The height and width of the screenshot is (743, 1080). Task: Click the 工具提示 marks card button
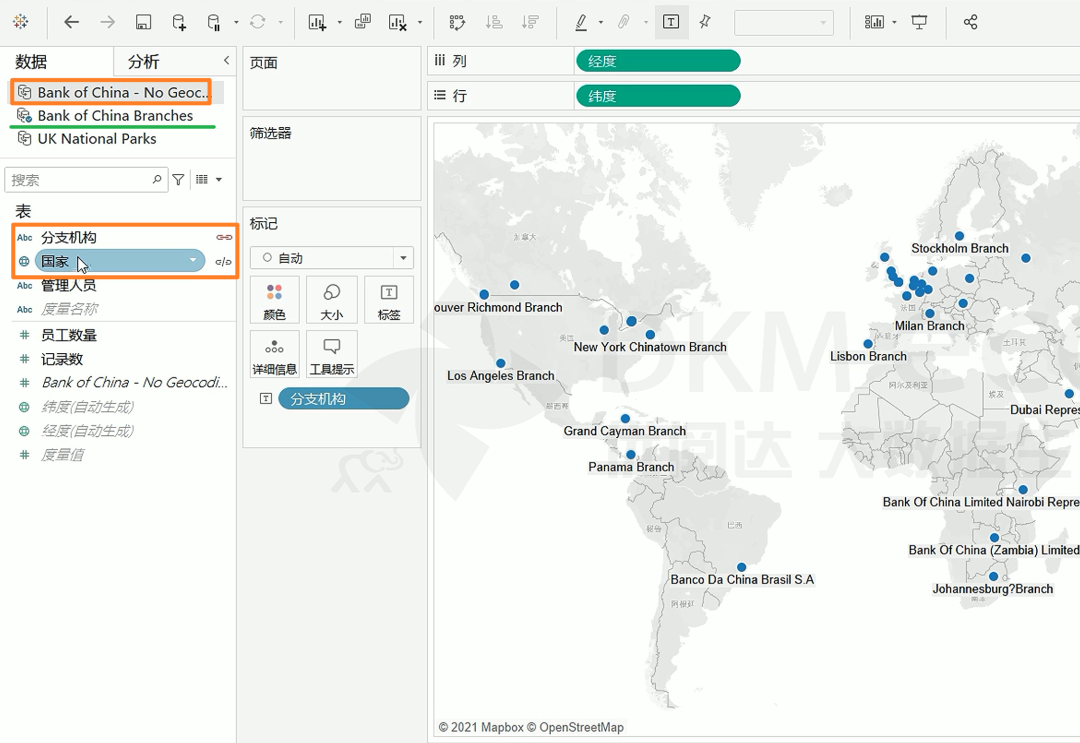[x=331, y=354]
